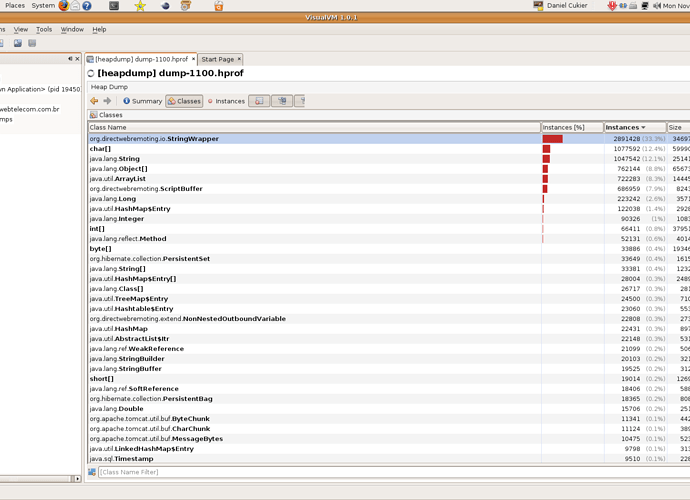
Task: Select the java.util.HashMap$Entry row
Action: click(389, 209)
